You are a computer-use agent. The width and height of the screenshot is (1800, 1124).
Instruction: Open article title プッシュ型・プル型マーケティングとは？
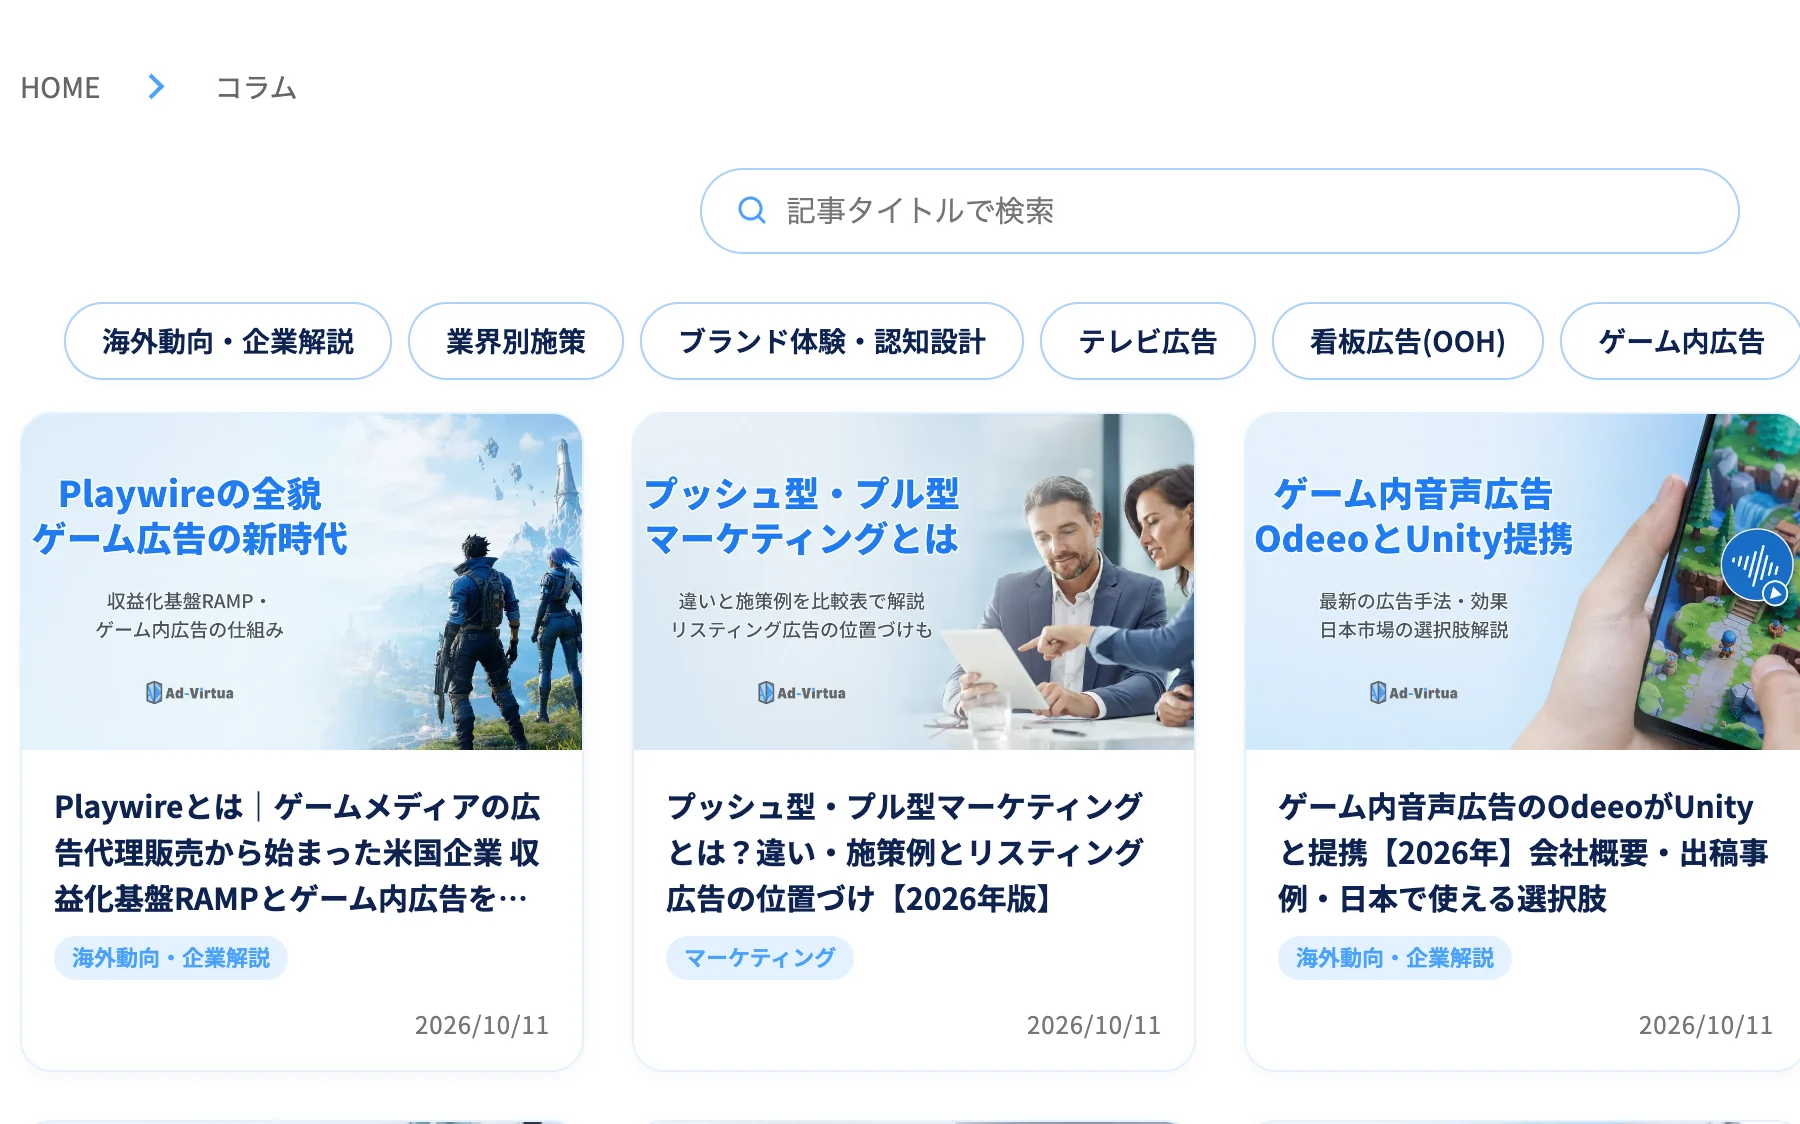tap(905, 853)
